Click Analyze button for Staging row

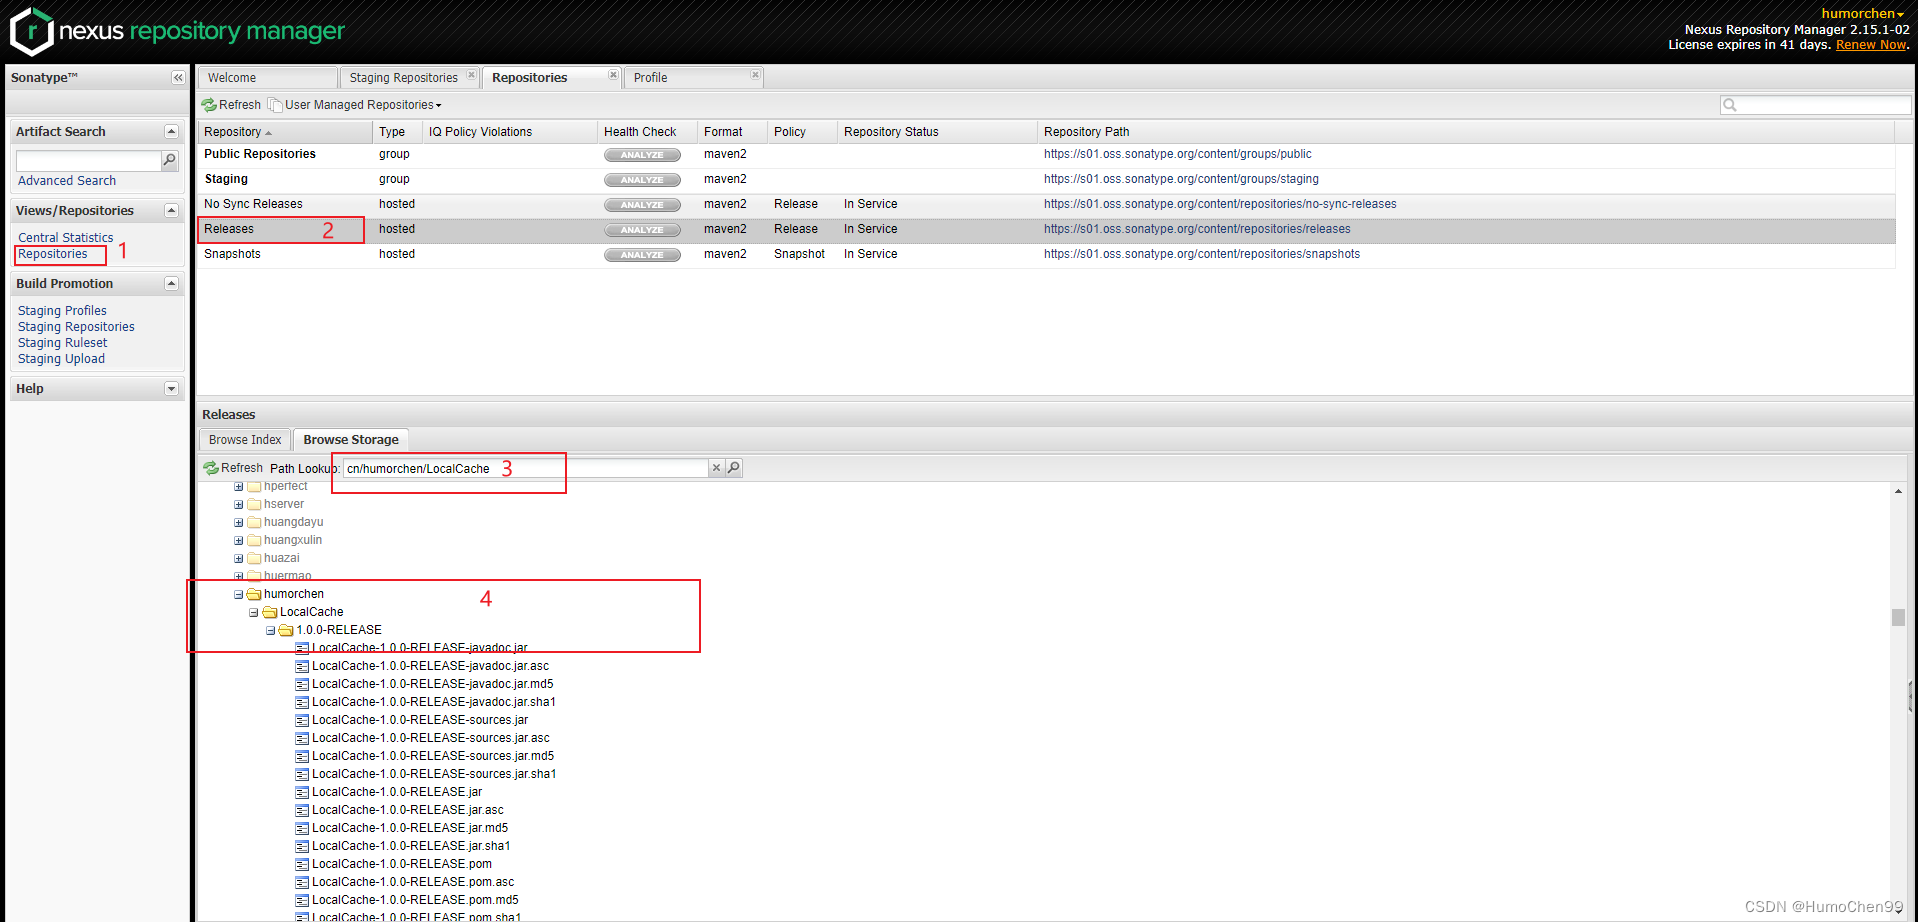tap(642, 180)
